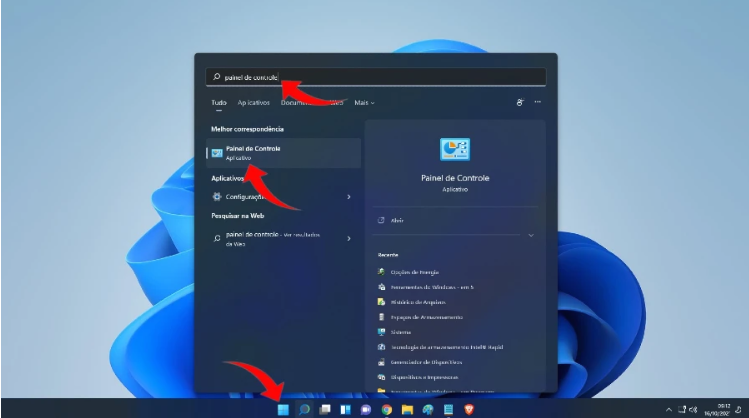Click the taskbar Search magnifier icon

tap(304, 409)
